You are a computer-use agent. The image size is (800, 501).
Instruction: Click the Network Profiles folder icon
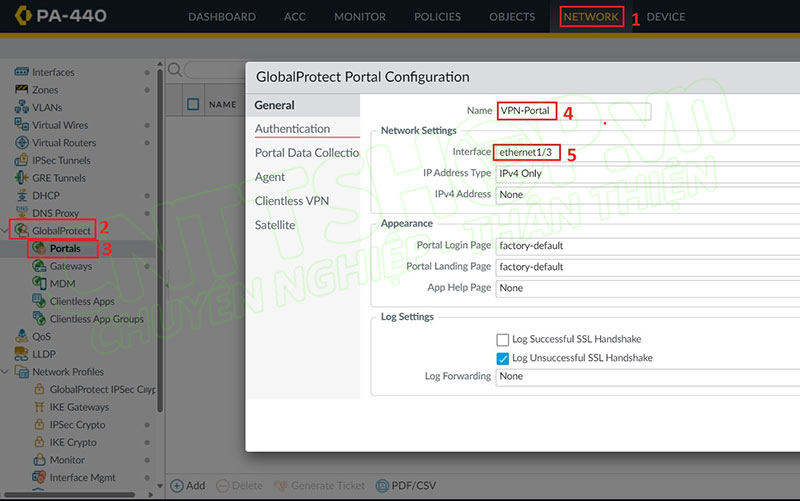click(21, 371)
